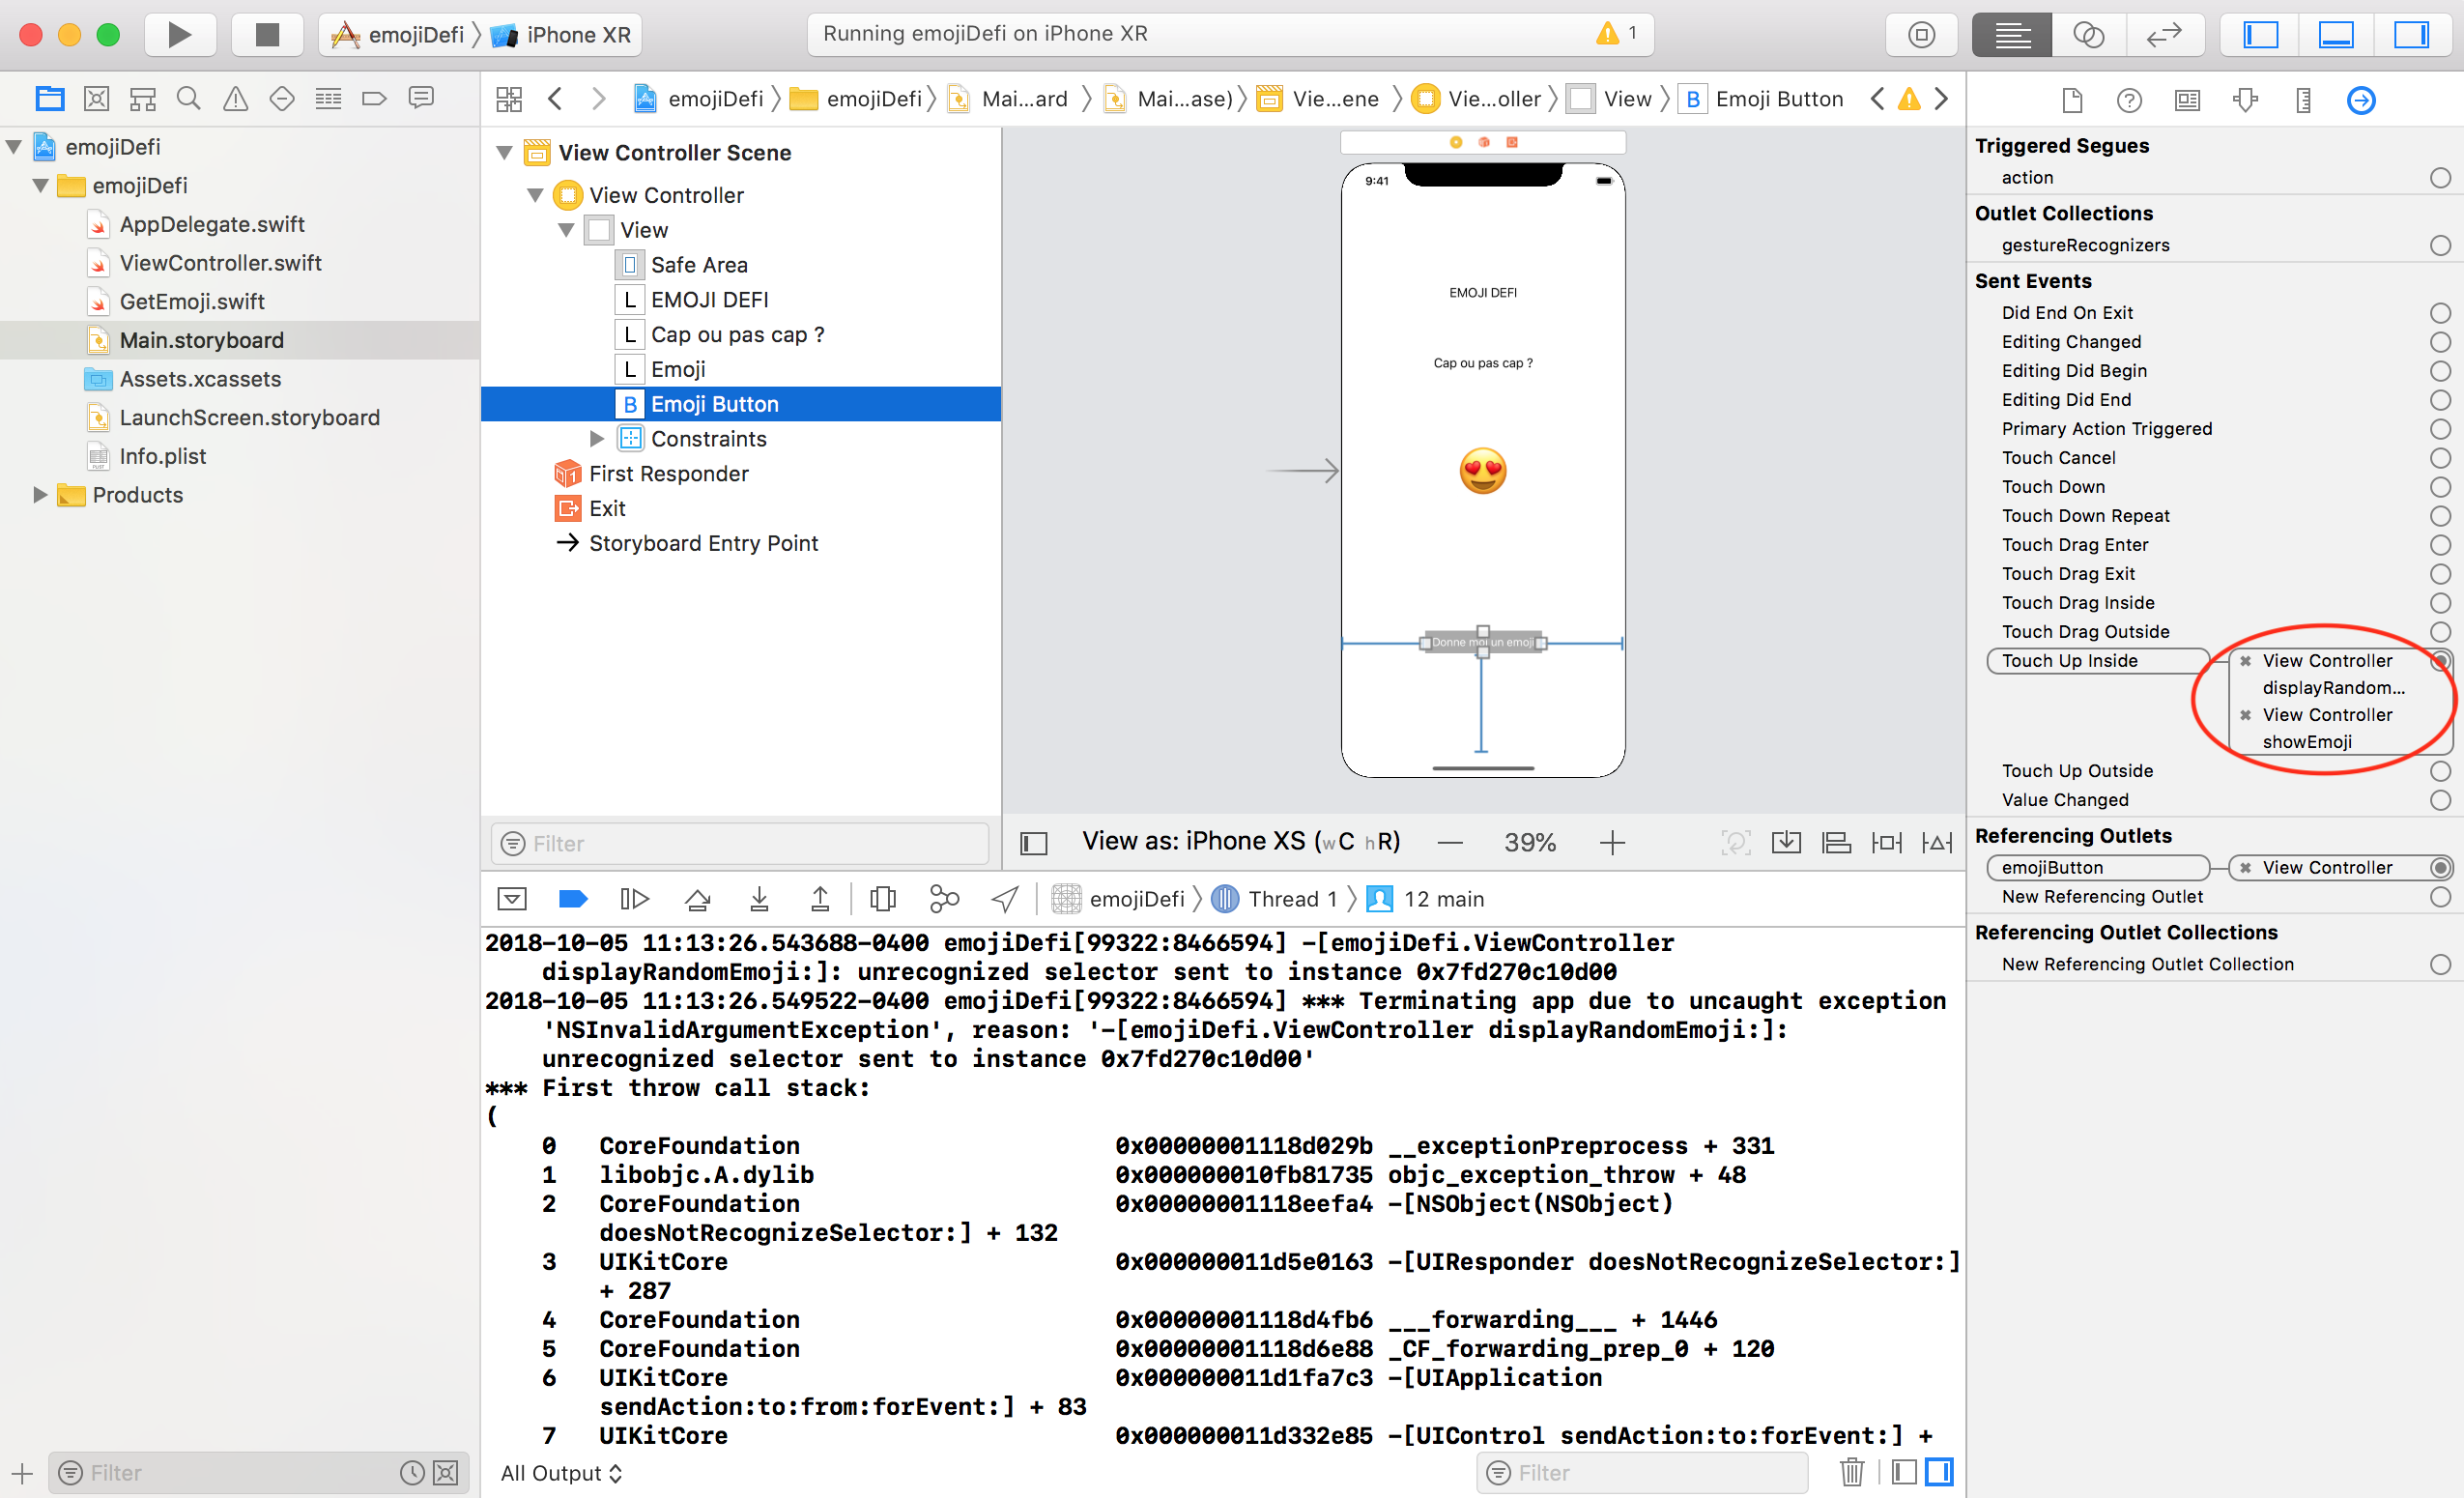Adjust zoom slider to change canvas scale

click(x=1528, y=842)
